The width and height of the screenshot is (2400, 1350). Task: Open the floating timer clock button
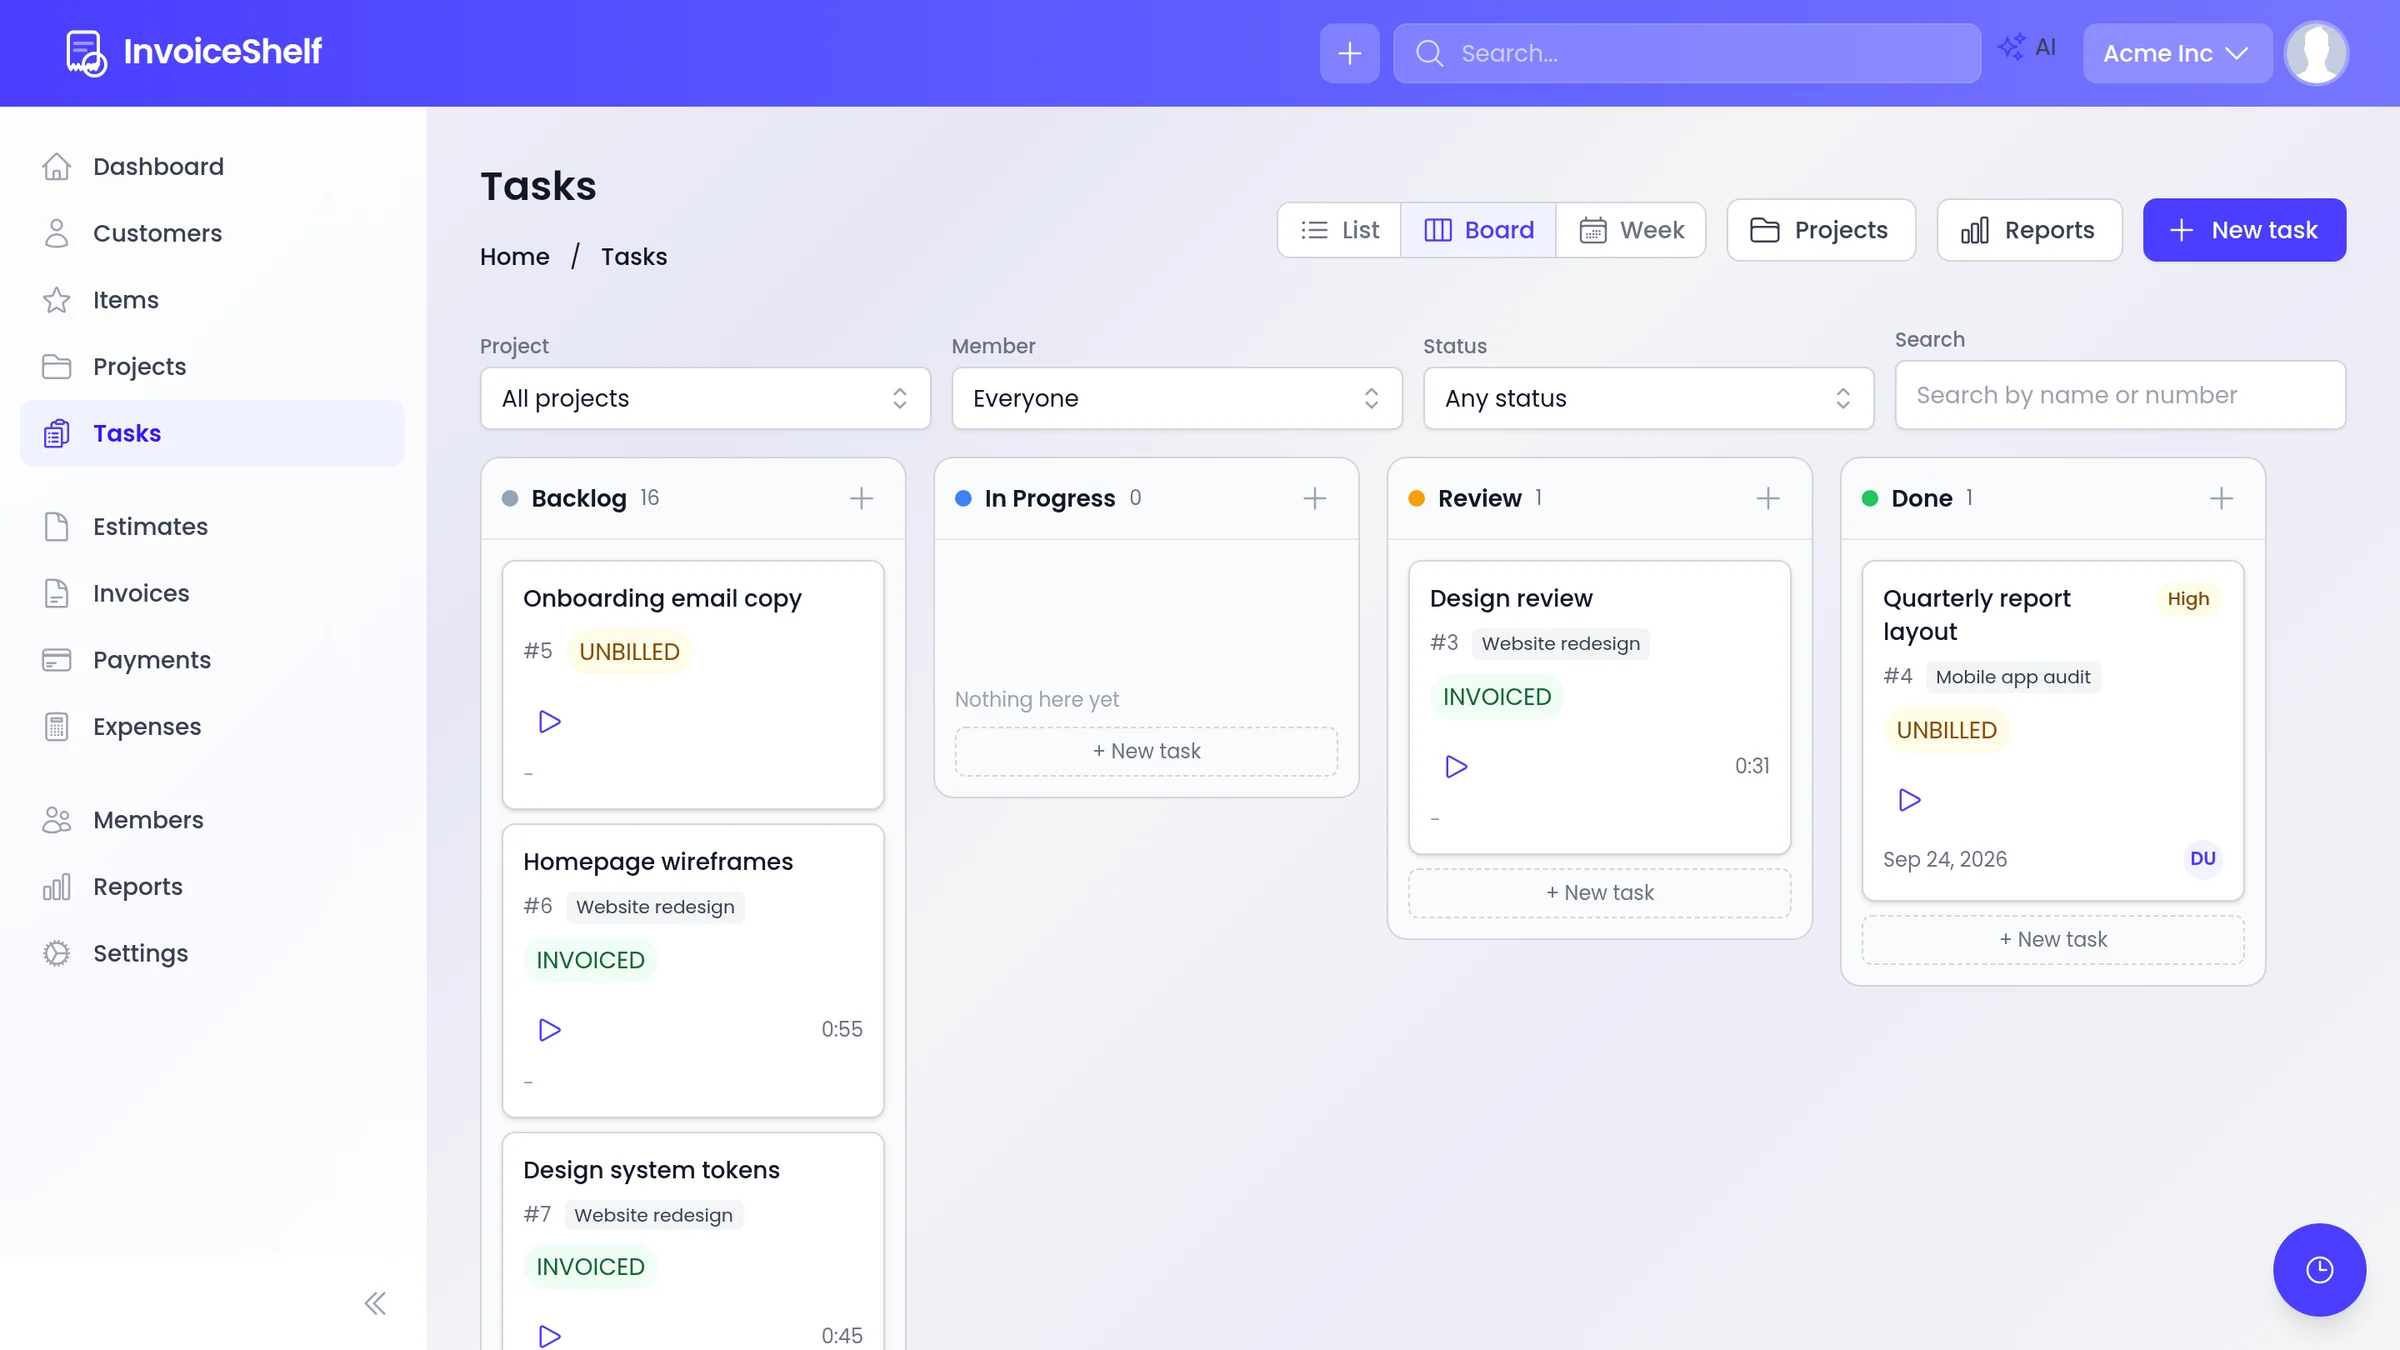pyautogui.click(x=2319, y=1269)
